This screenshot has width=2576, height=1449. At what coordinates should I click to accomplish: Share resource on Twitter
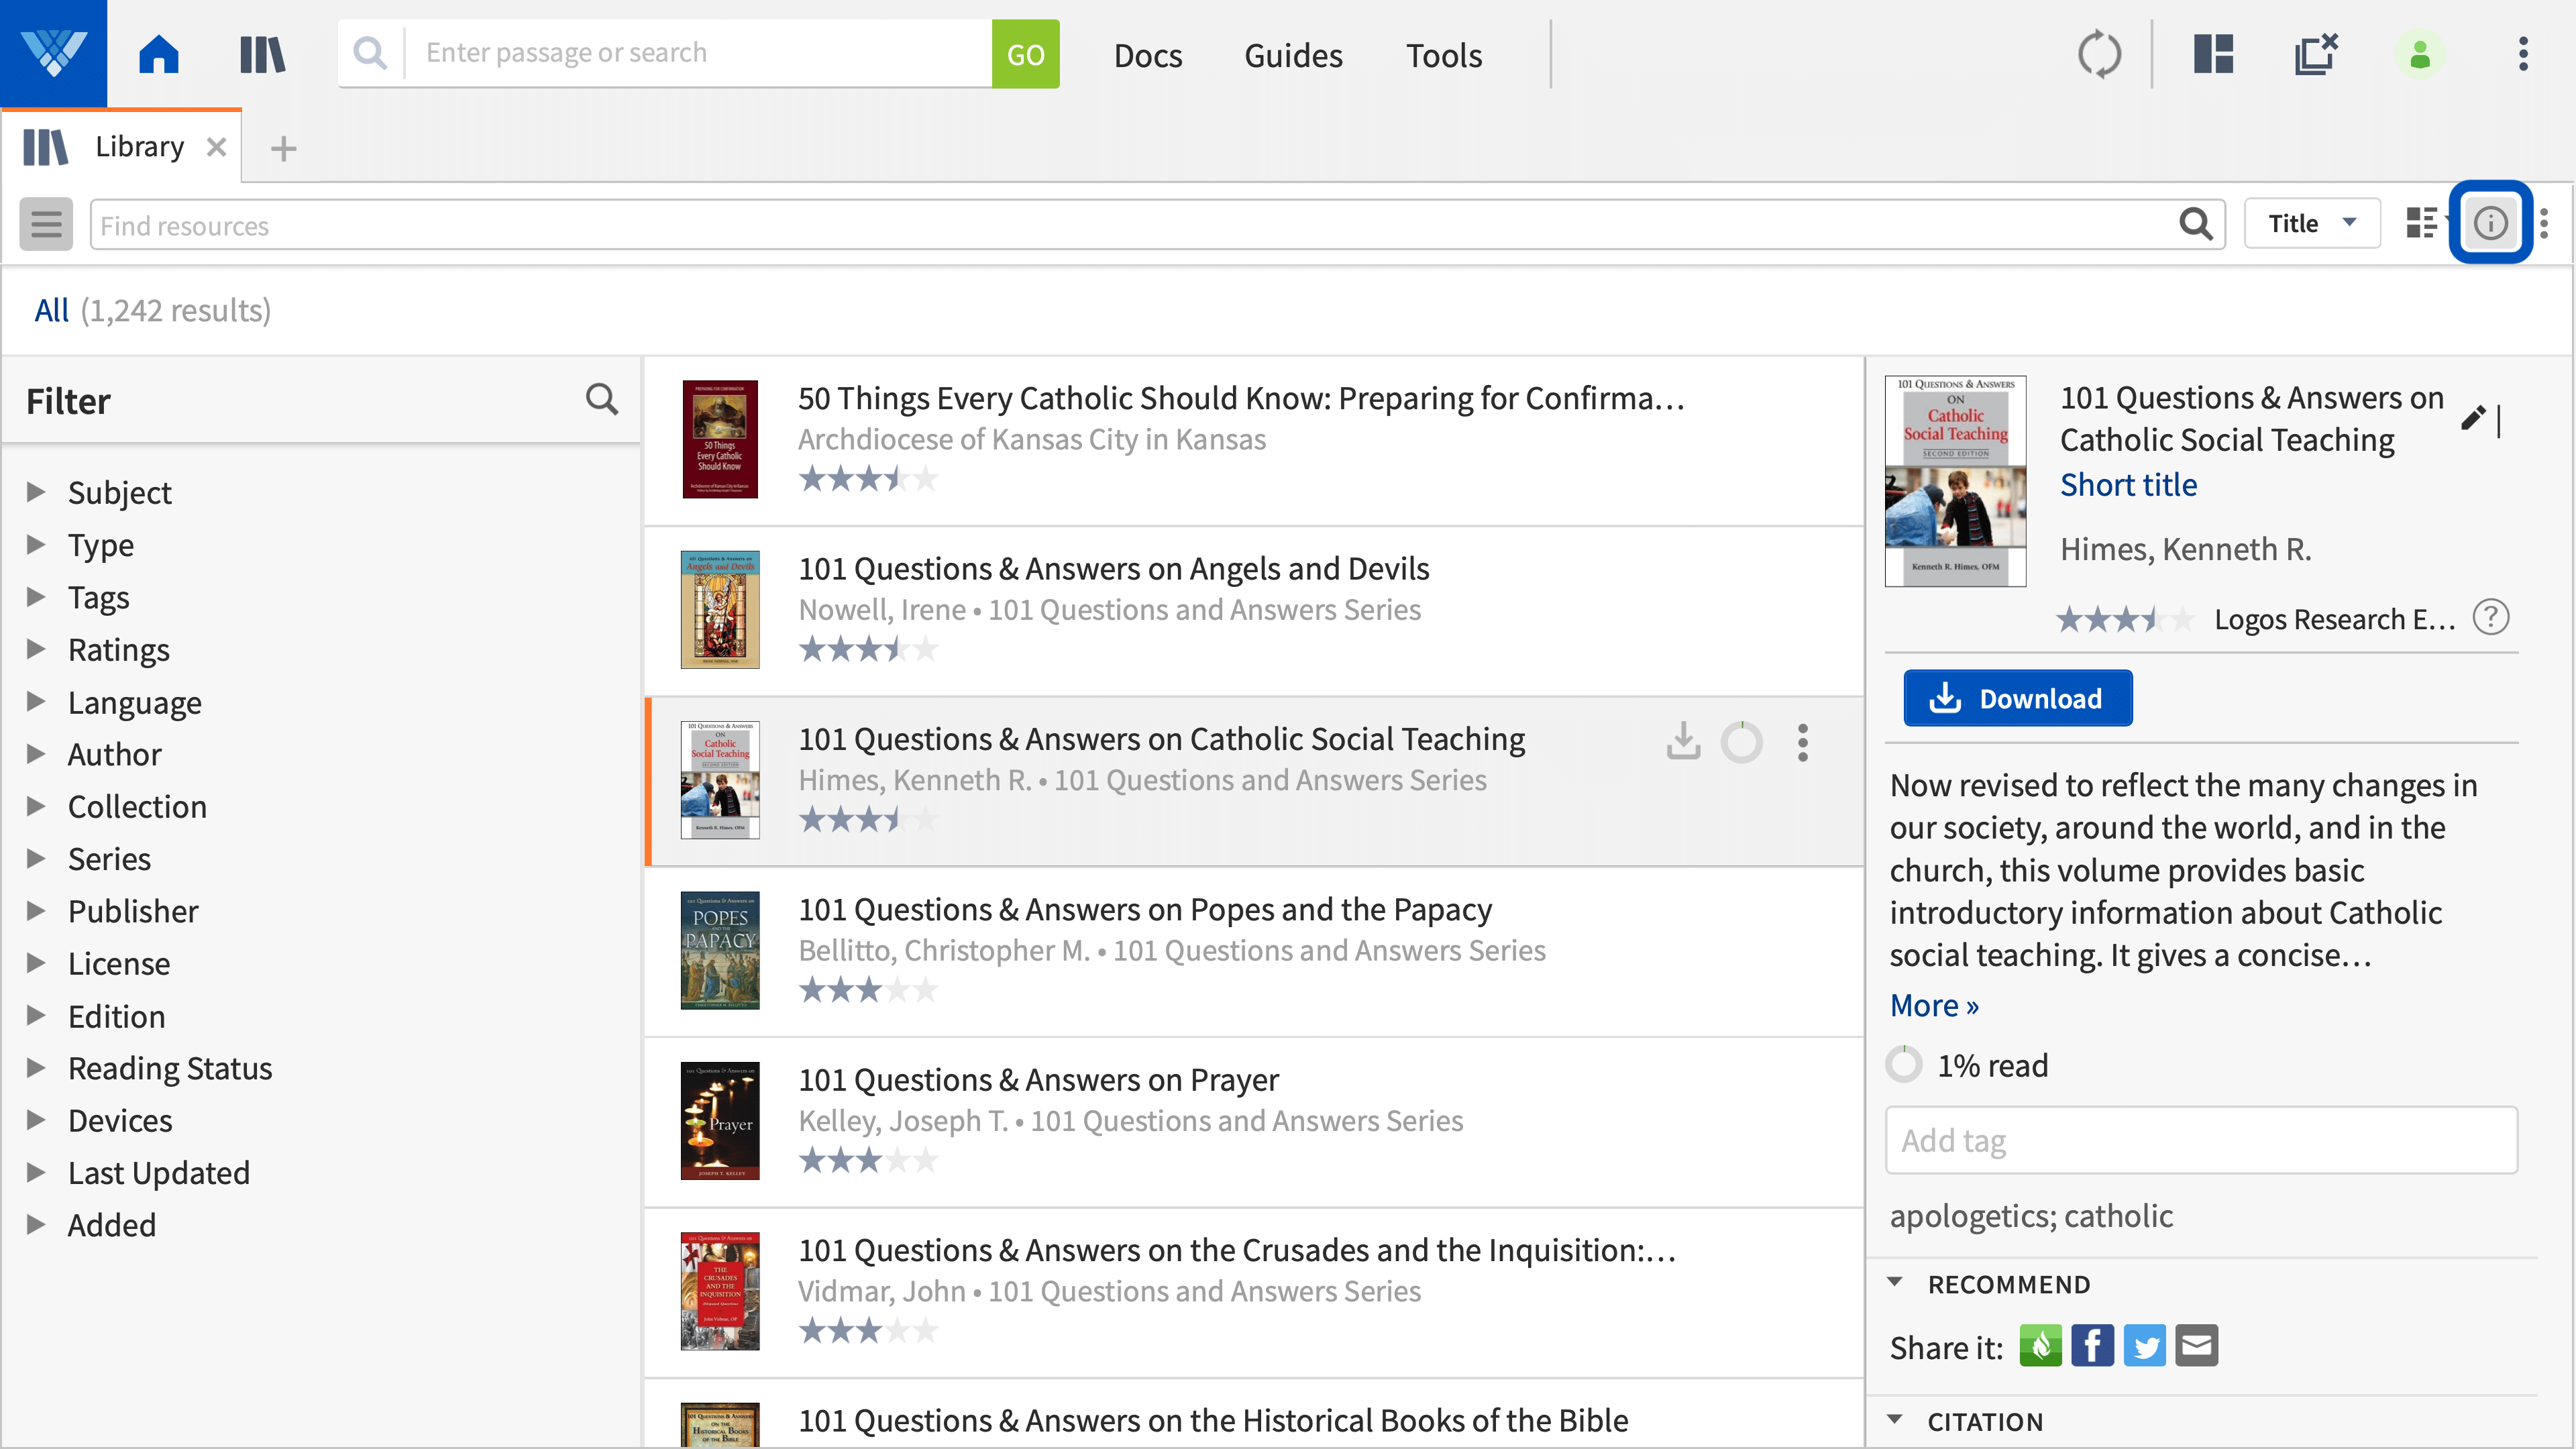tap(2144, 1346)
